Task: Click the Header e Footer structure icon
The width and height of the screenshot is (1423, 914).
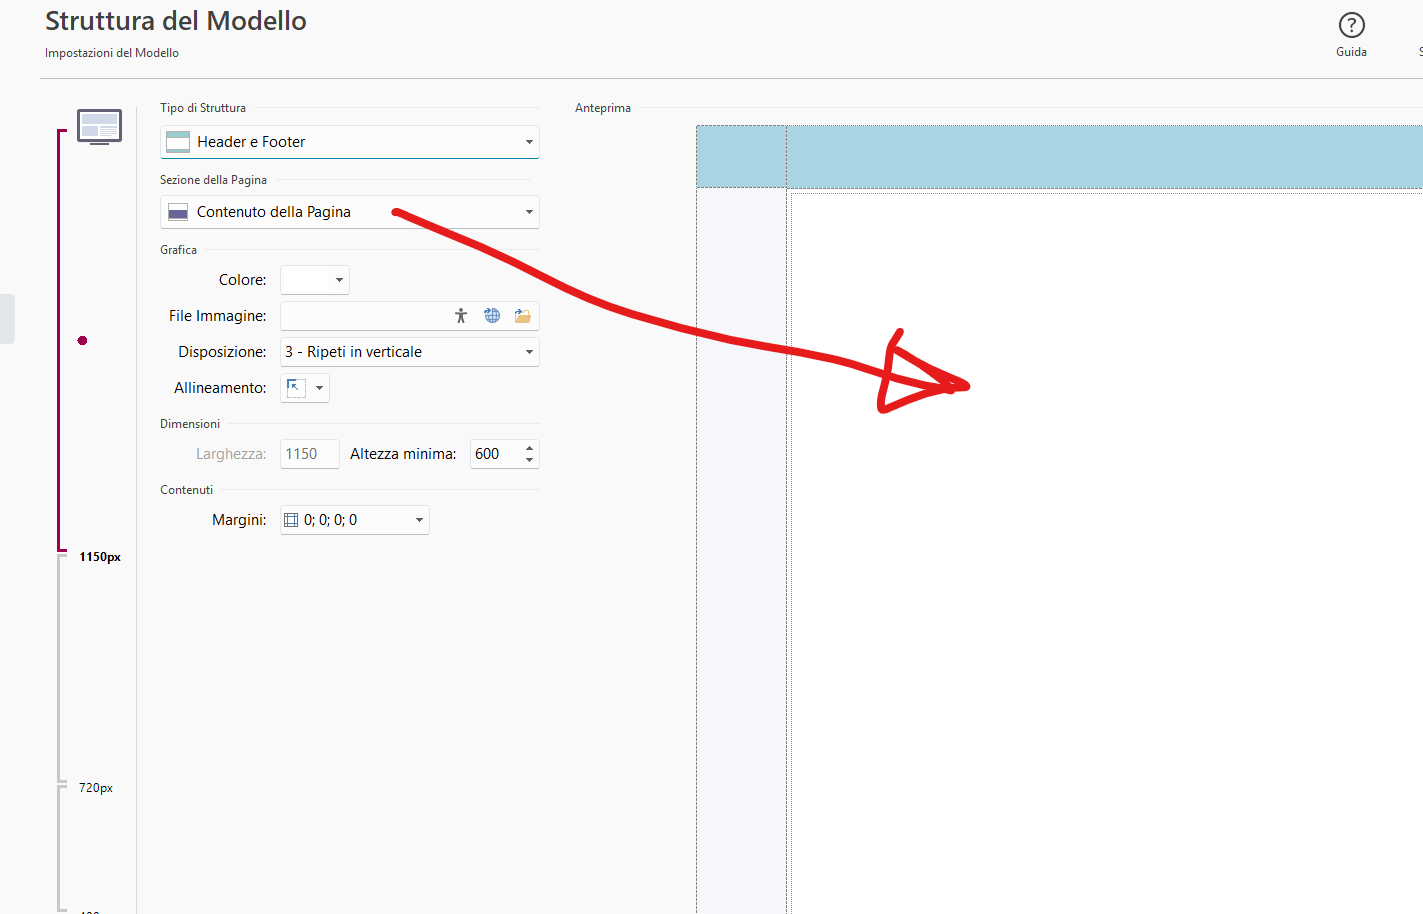Action: tap(178, 142)
